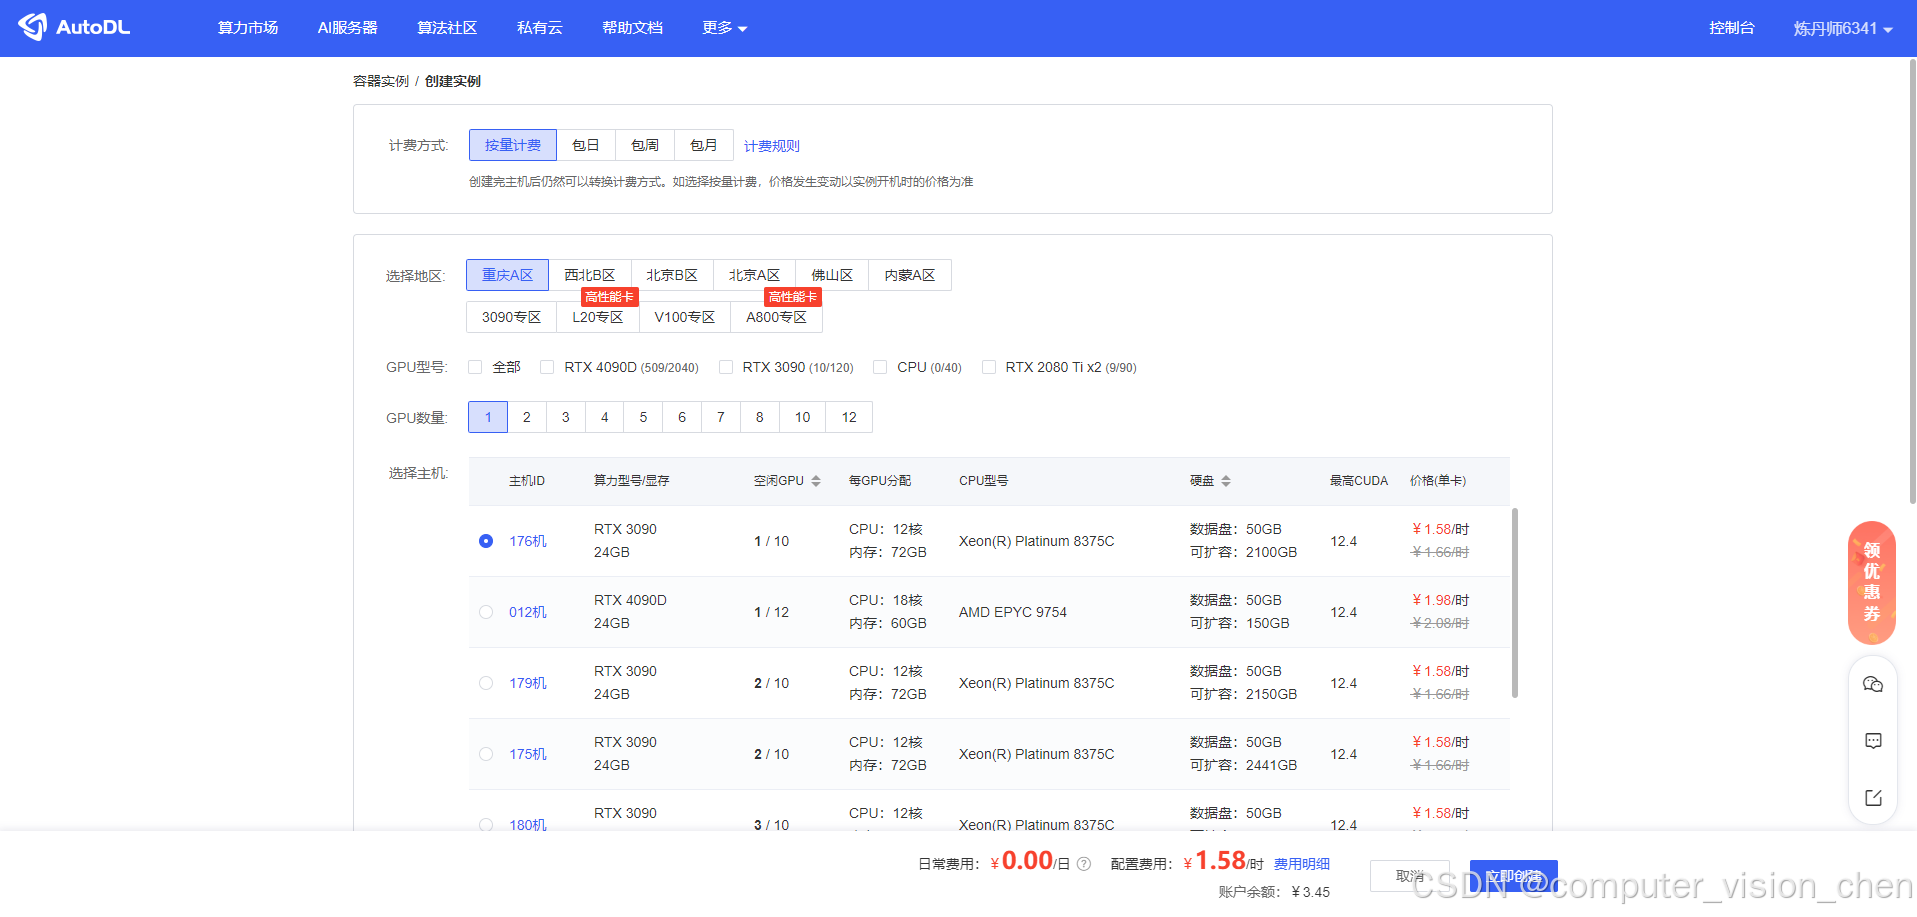Check the RTX 3090 checkbox

(726, 367)
